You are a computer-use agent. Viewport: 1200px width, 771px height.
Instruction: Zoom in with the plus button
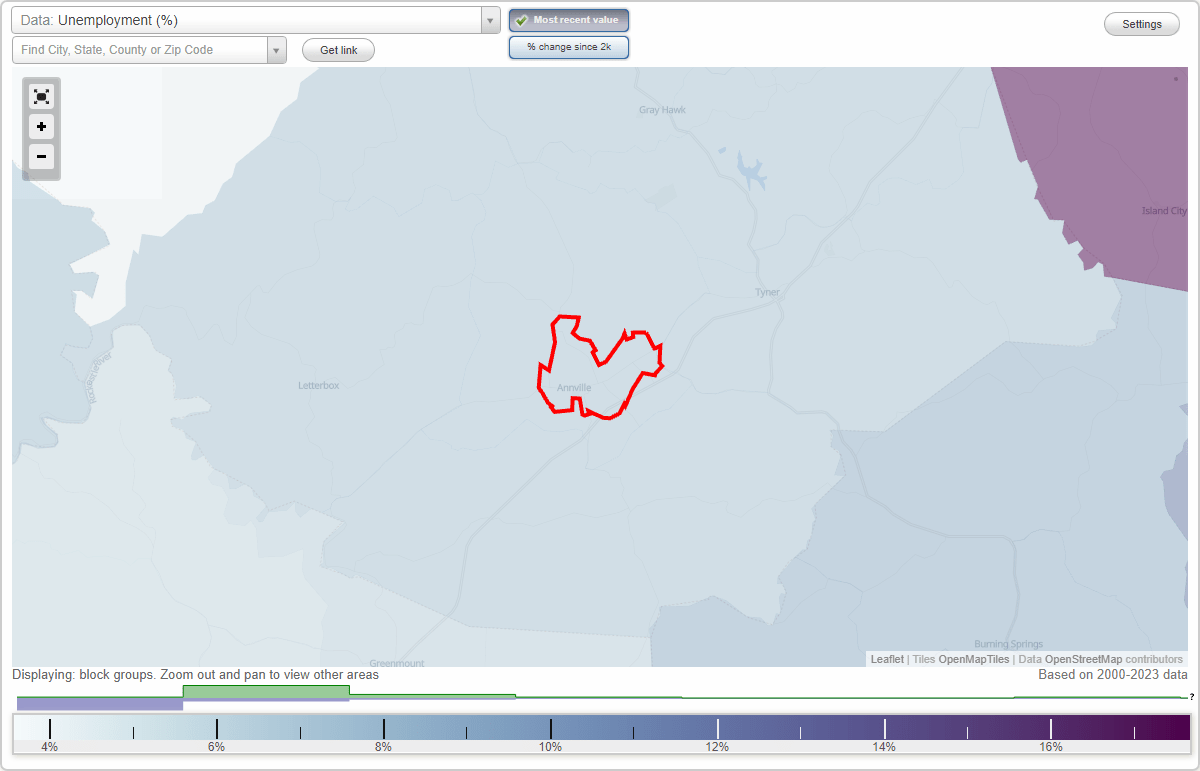pyautogui.click(x=41, y=126)
